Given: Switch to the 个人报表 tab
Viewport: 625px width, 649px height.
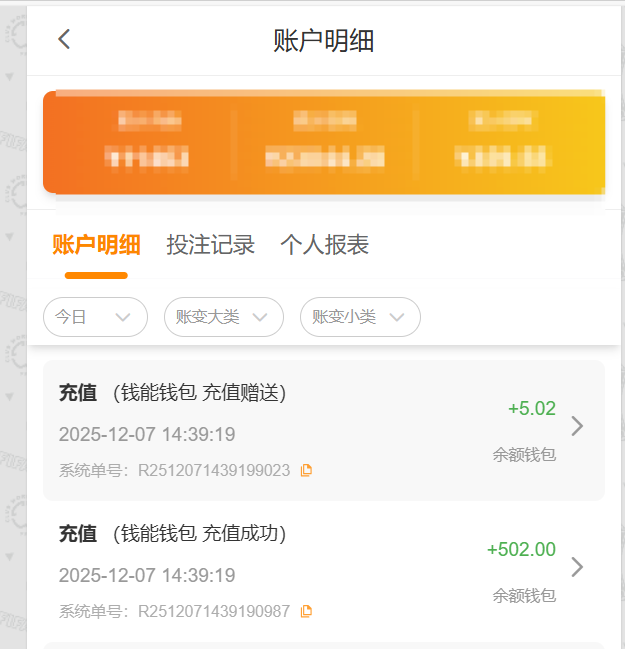Looking at the screenshot, I should pos(325,245).
